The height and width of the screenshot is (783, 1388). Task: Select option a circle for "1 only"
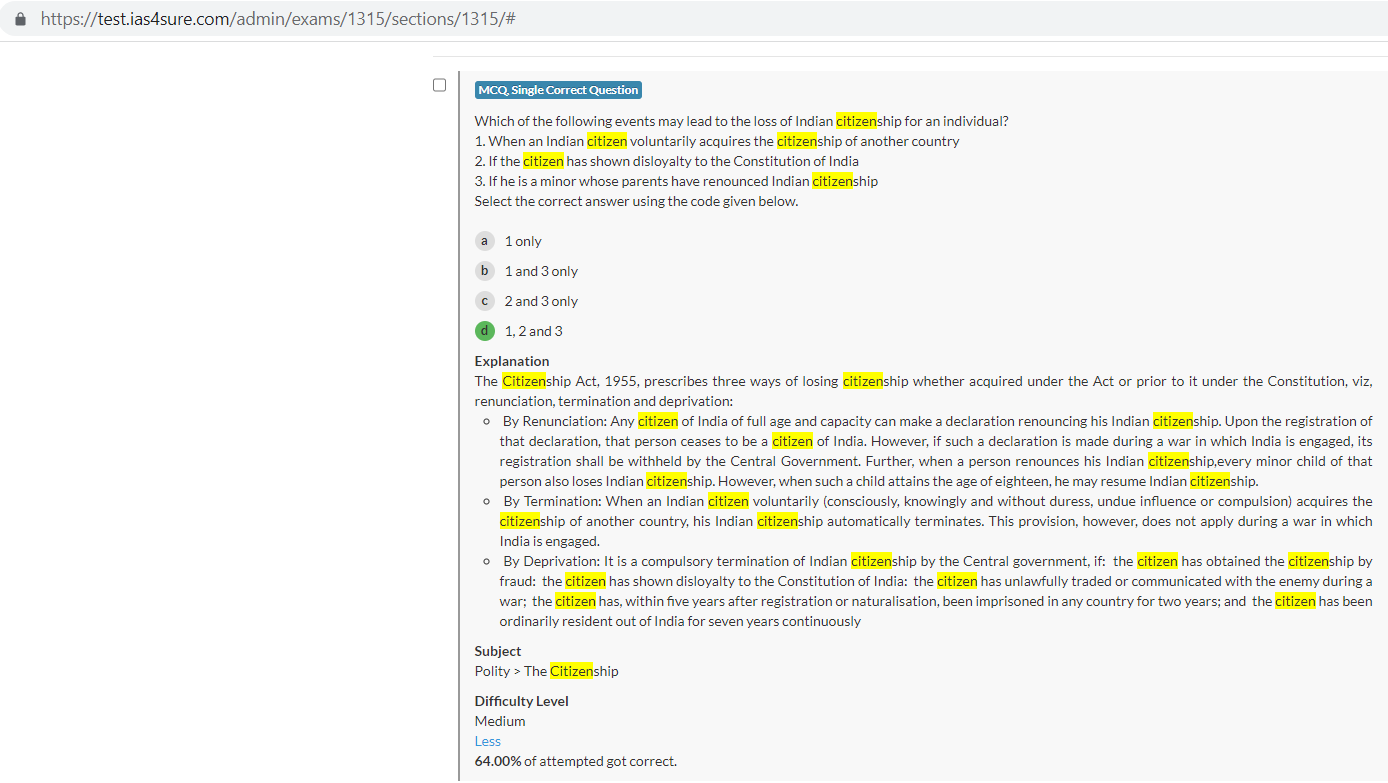[485, 241]
